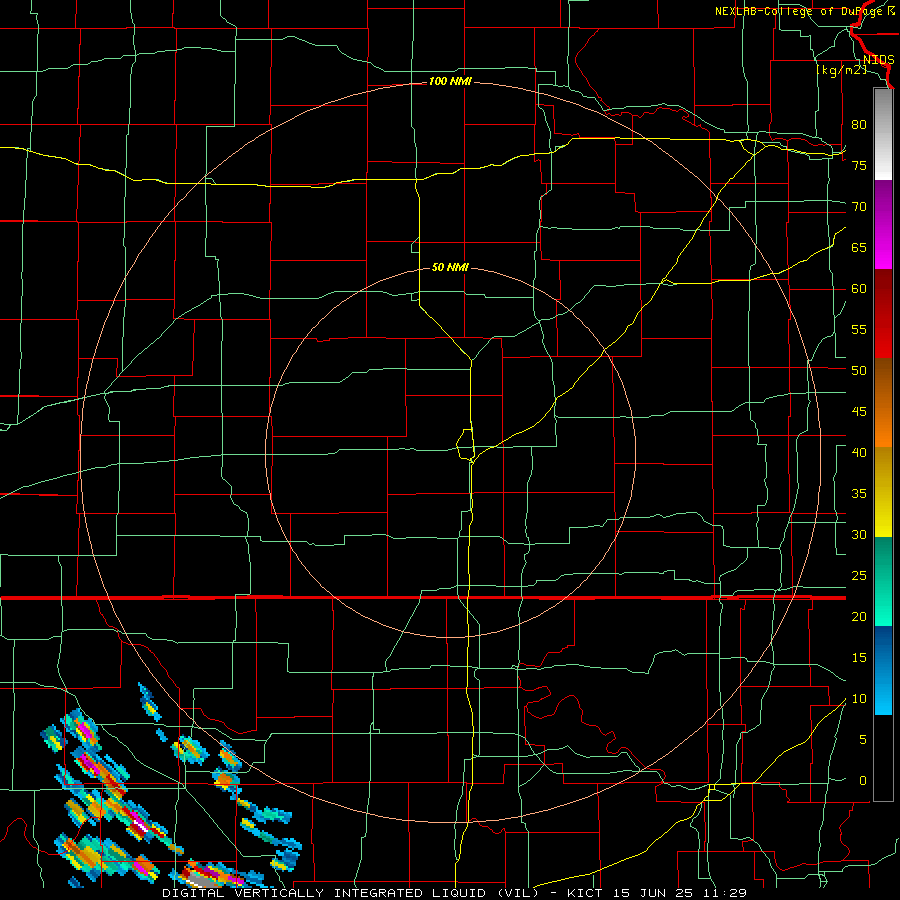Click the yellow segment of color bar
The width and height of the screenshot is (900, 900).
pyautogui.click(x=883, y=492)
